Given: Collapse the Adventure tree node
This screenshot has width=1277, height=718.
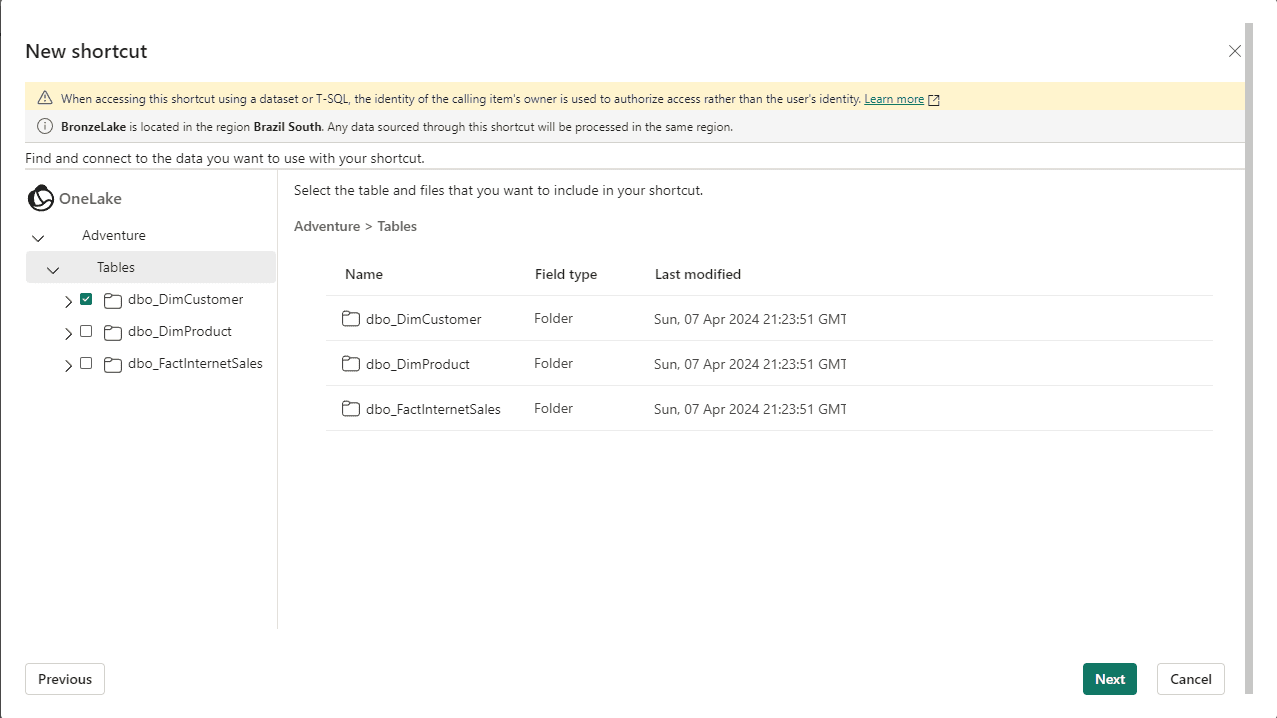Looking at the screenshot, I should (38, 238).
